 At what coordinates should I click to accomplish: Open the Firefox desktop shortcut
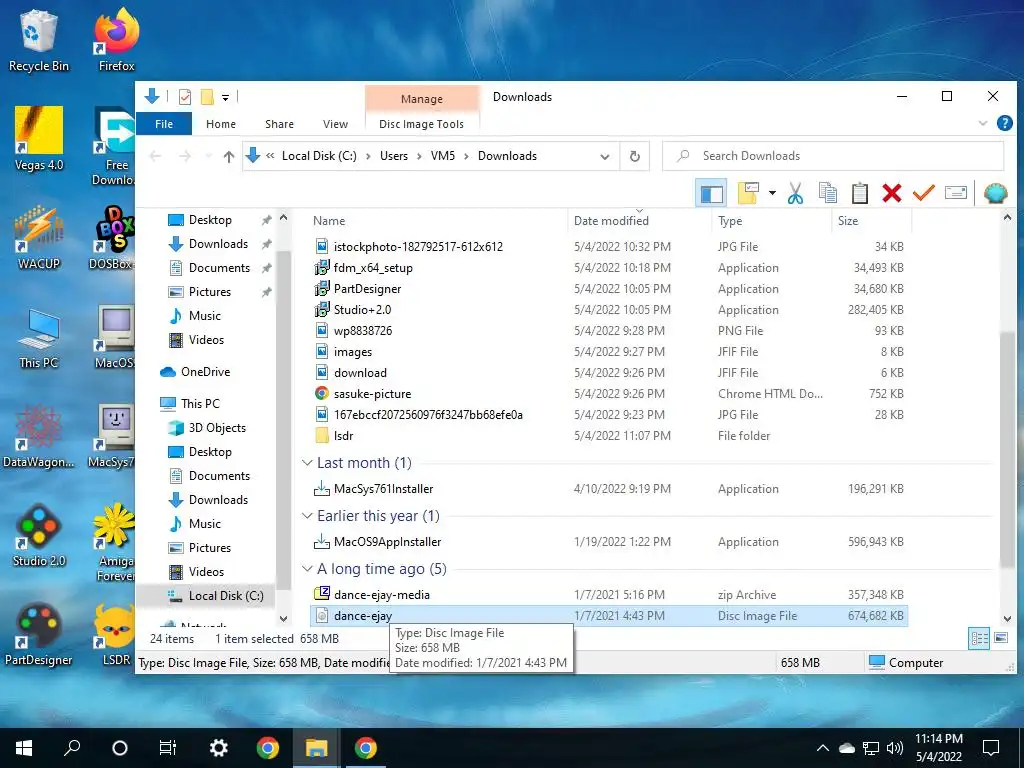click(117, 40)
